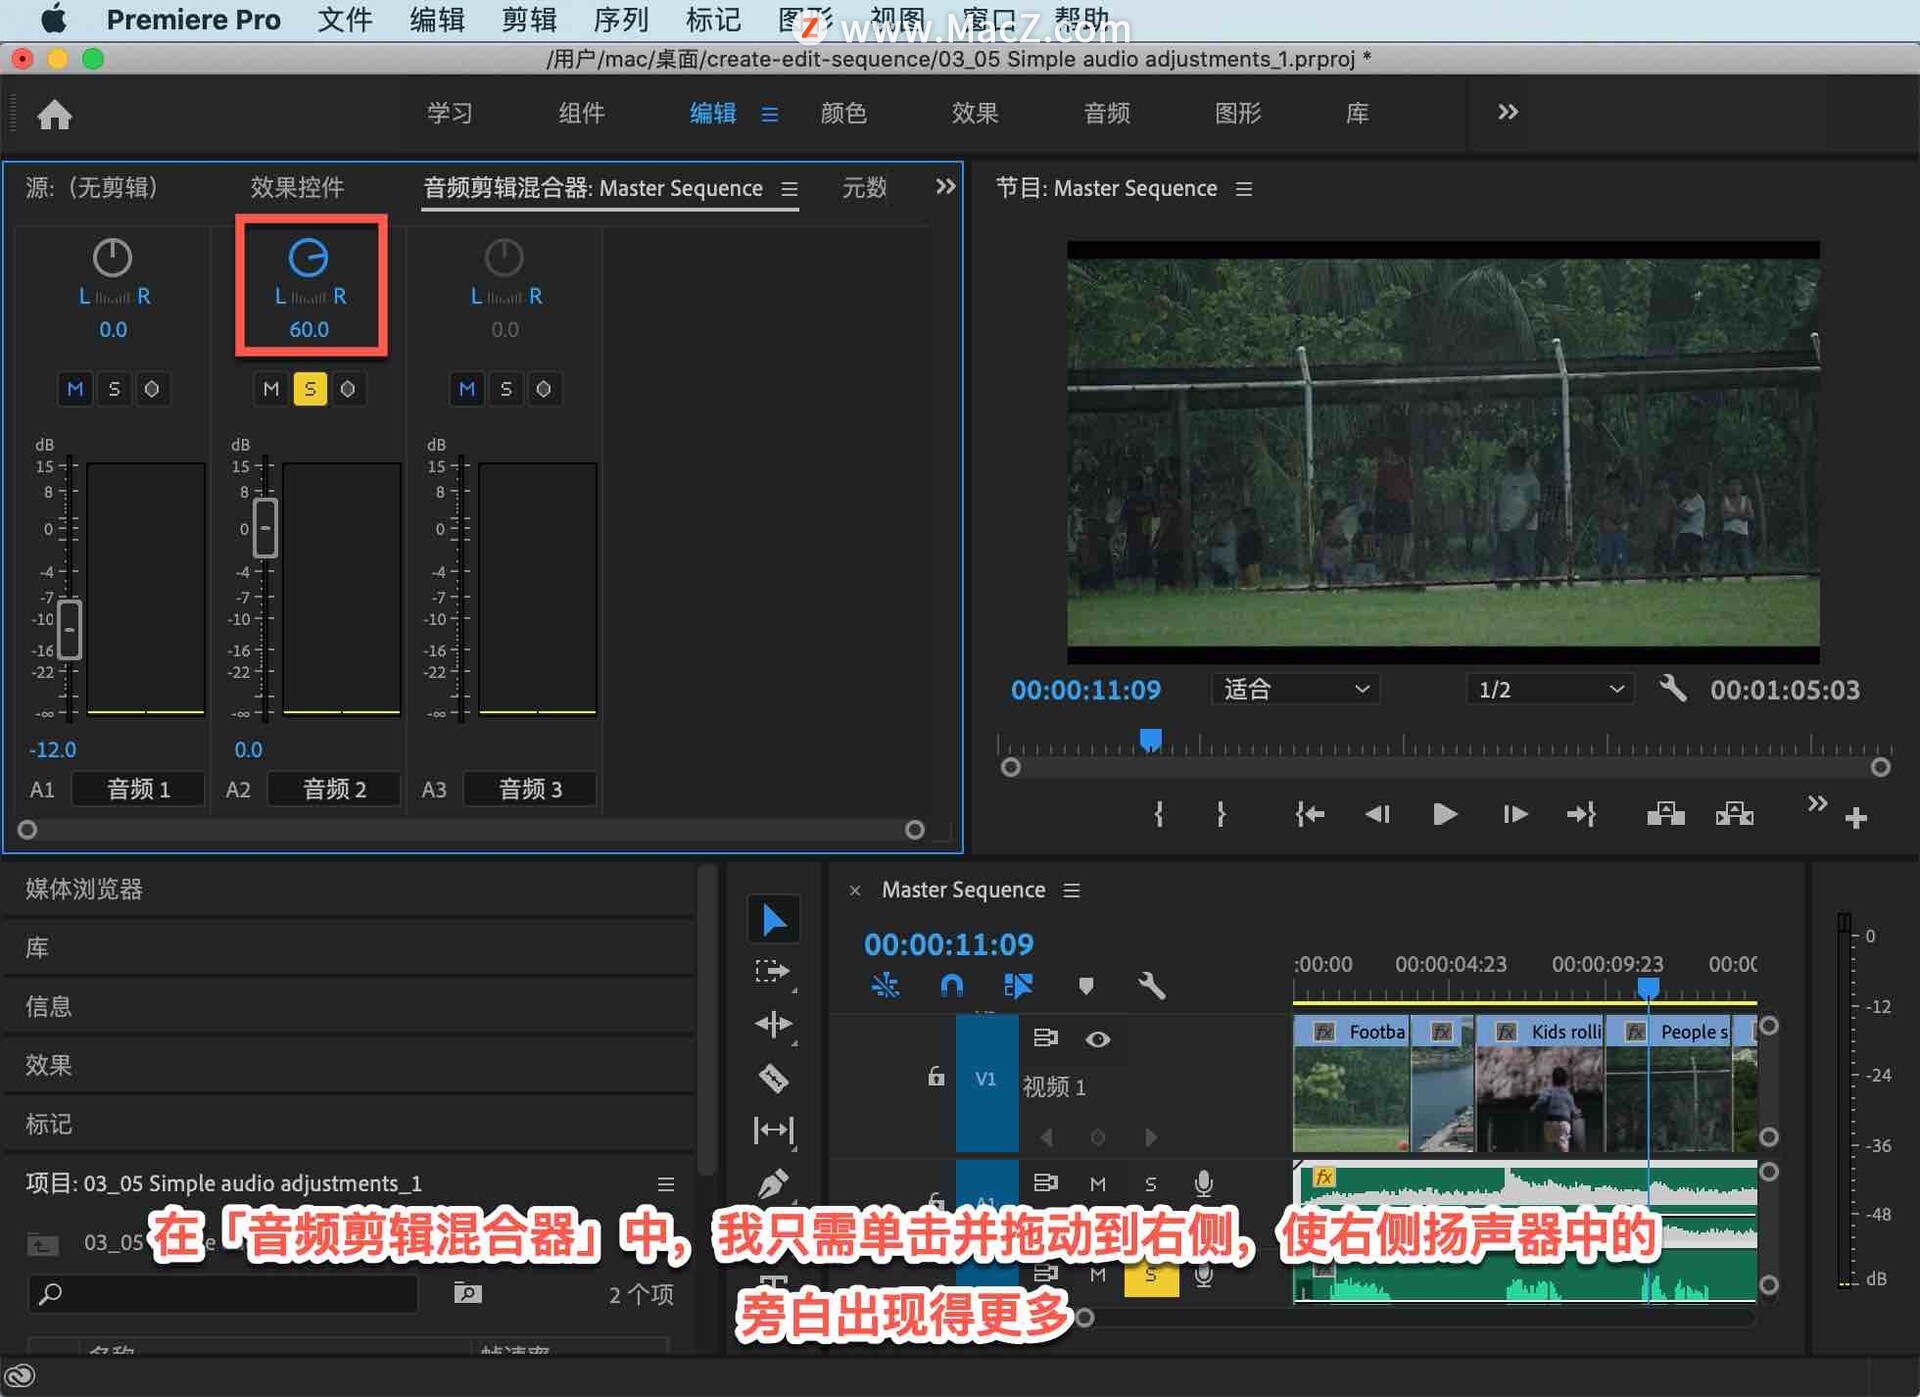The image size is (1920, 1397).
Task: Add marker in timeline panel
Action: (x=1086, y=986)
